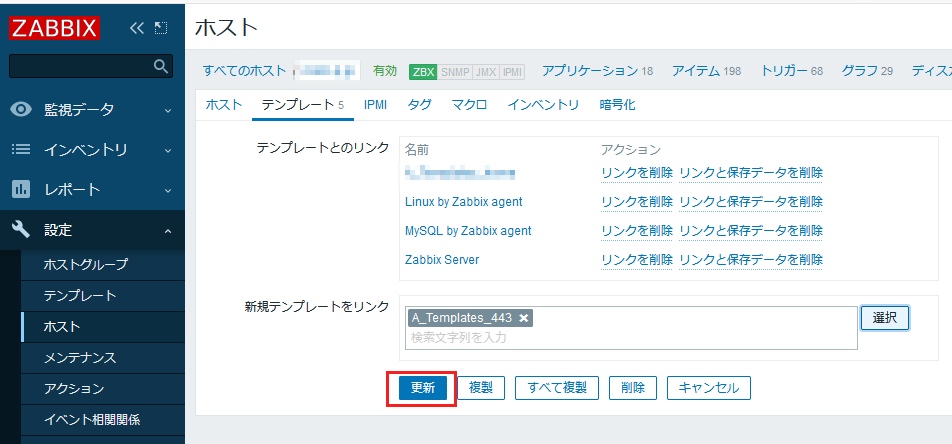Switch to the インベントリ host tab

543,104
